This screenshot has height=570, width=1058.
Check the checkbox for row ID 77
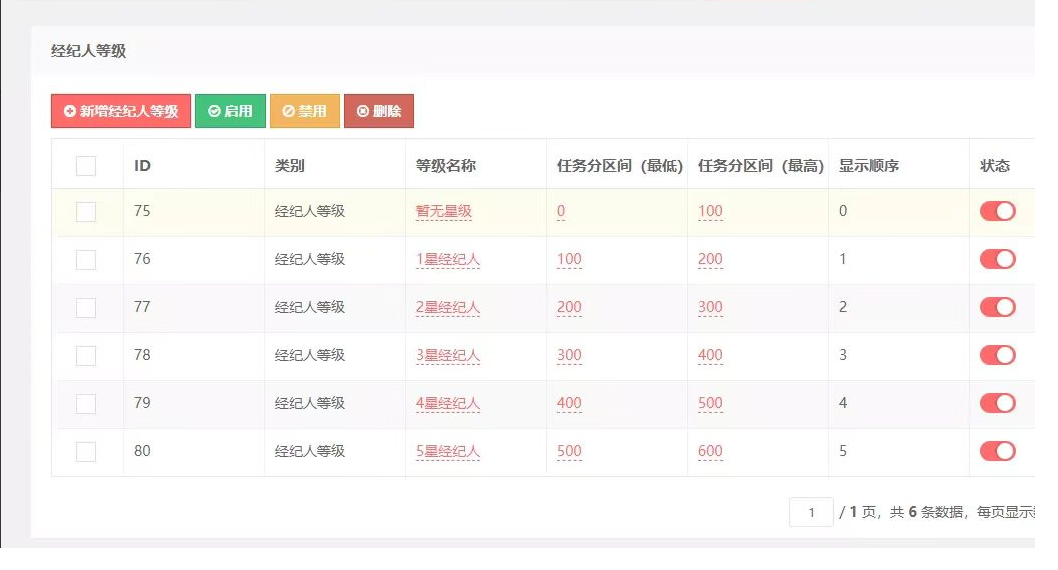86,308
